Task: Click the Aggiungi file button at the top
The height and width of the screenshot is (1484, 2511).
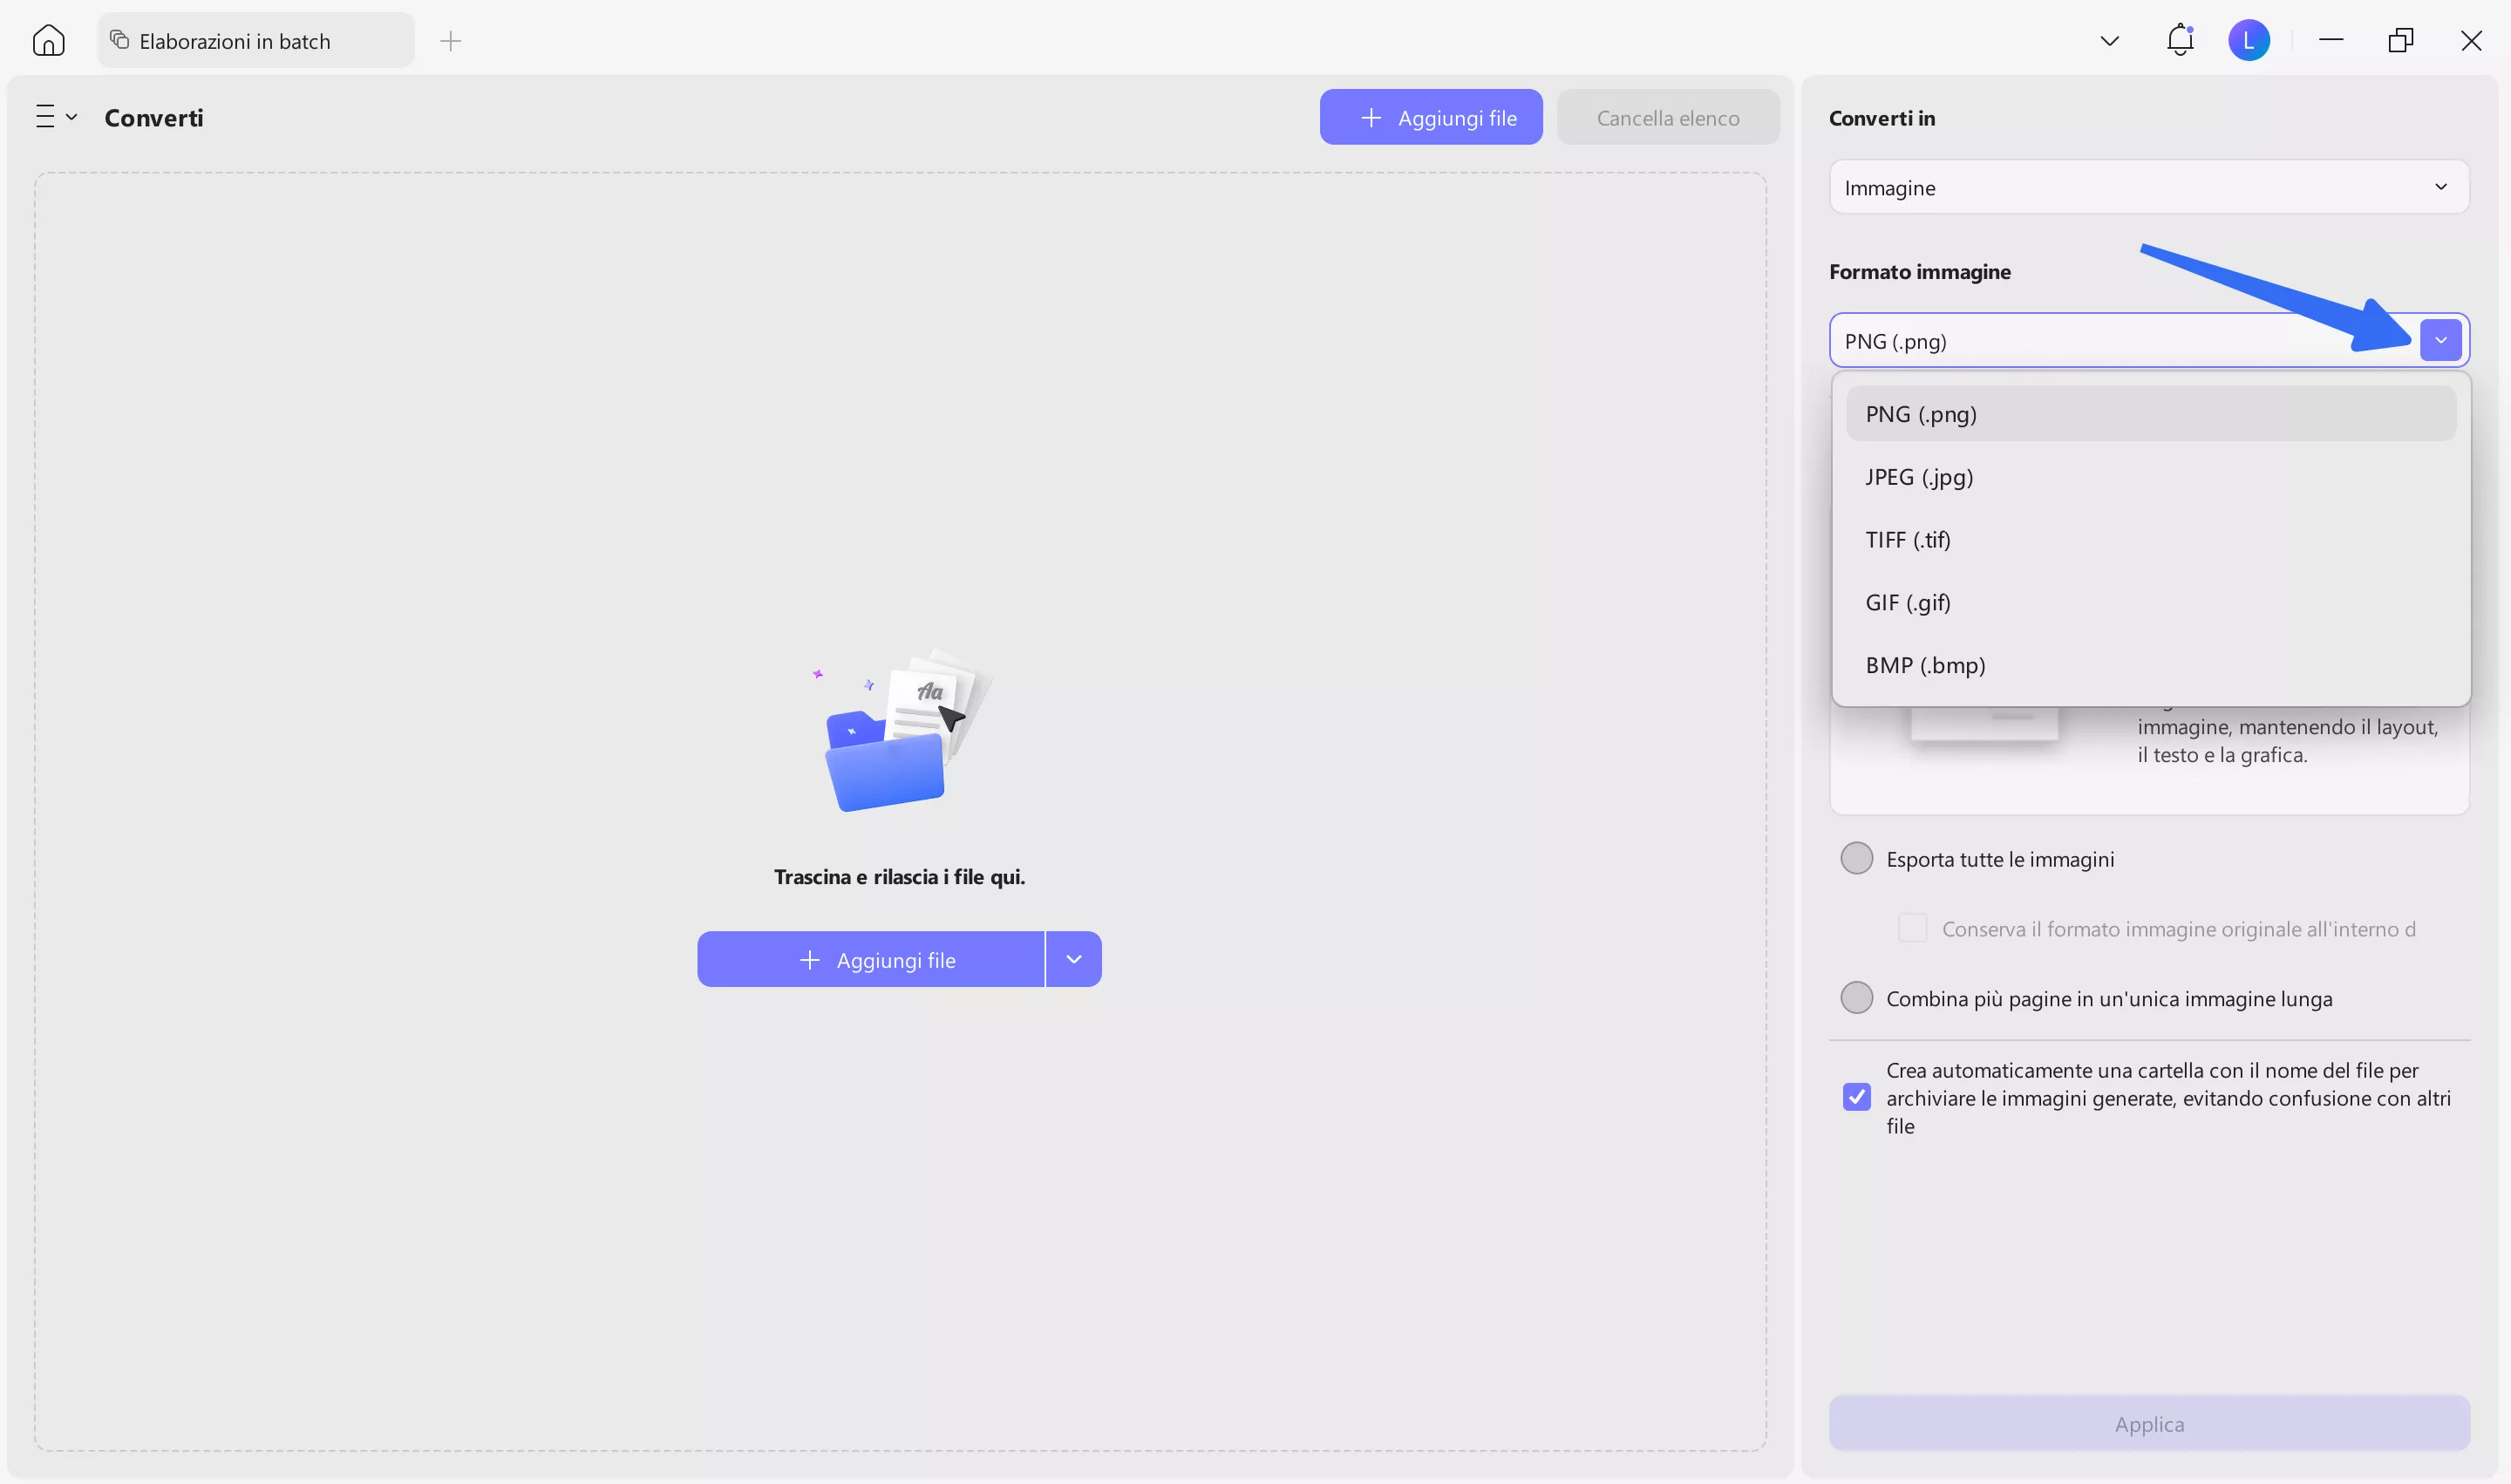Action: [1431, 117]
